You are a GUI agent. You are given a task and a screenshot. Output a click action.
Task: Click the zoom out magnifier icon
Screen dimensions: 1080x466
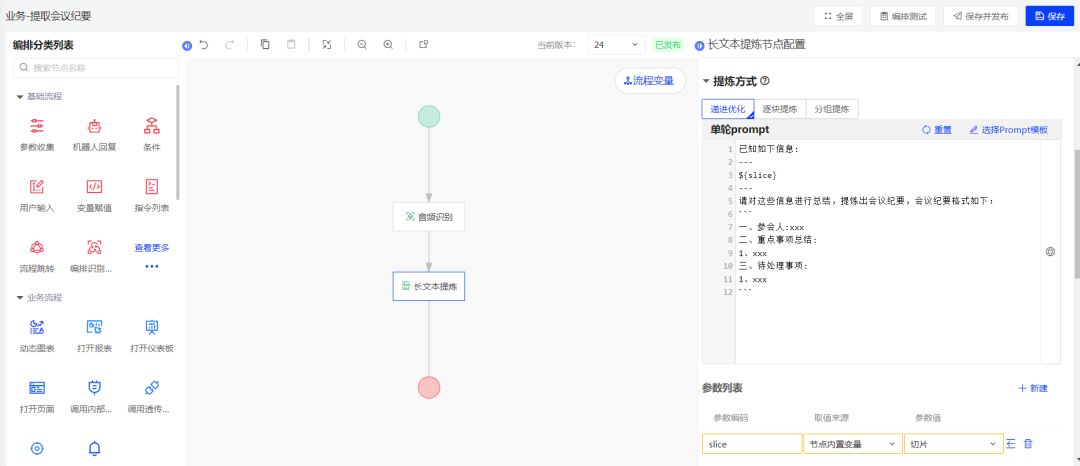pyautogui.click(x=362, y=45)
